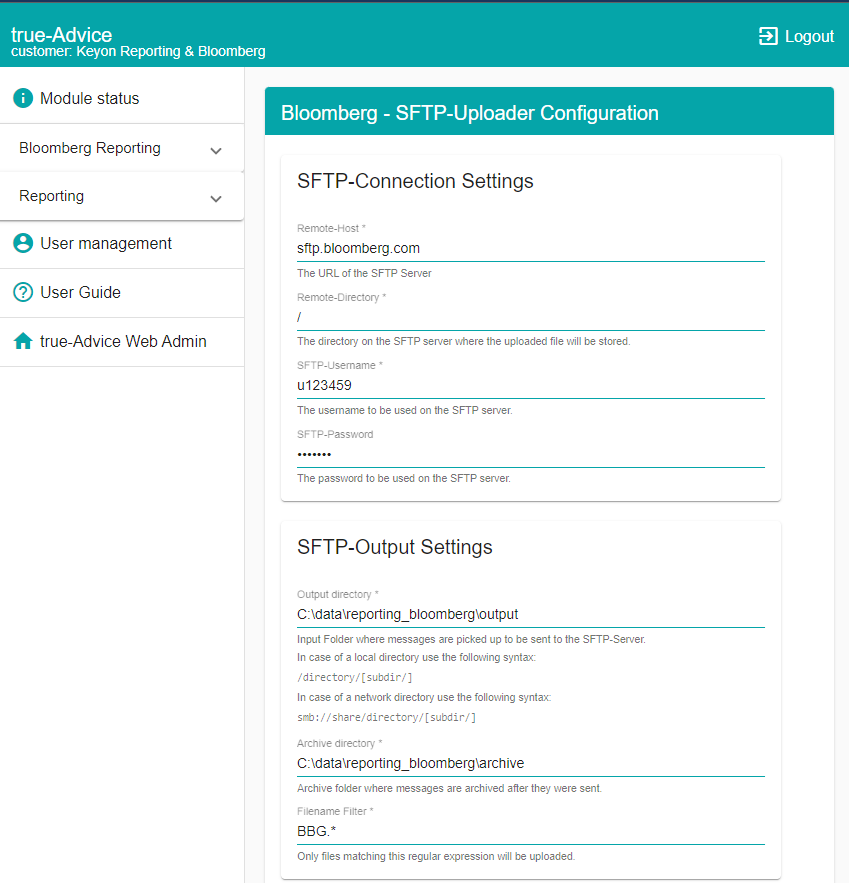
Task: Click 'Only files matching this regular expression' hint
Action: [x=436, y=857]
